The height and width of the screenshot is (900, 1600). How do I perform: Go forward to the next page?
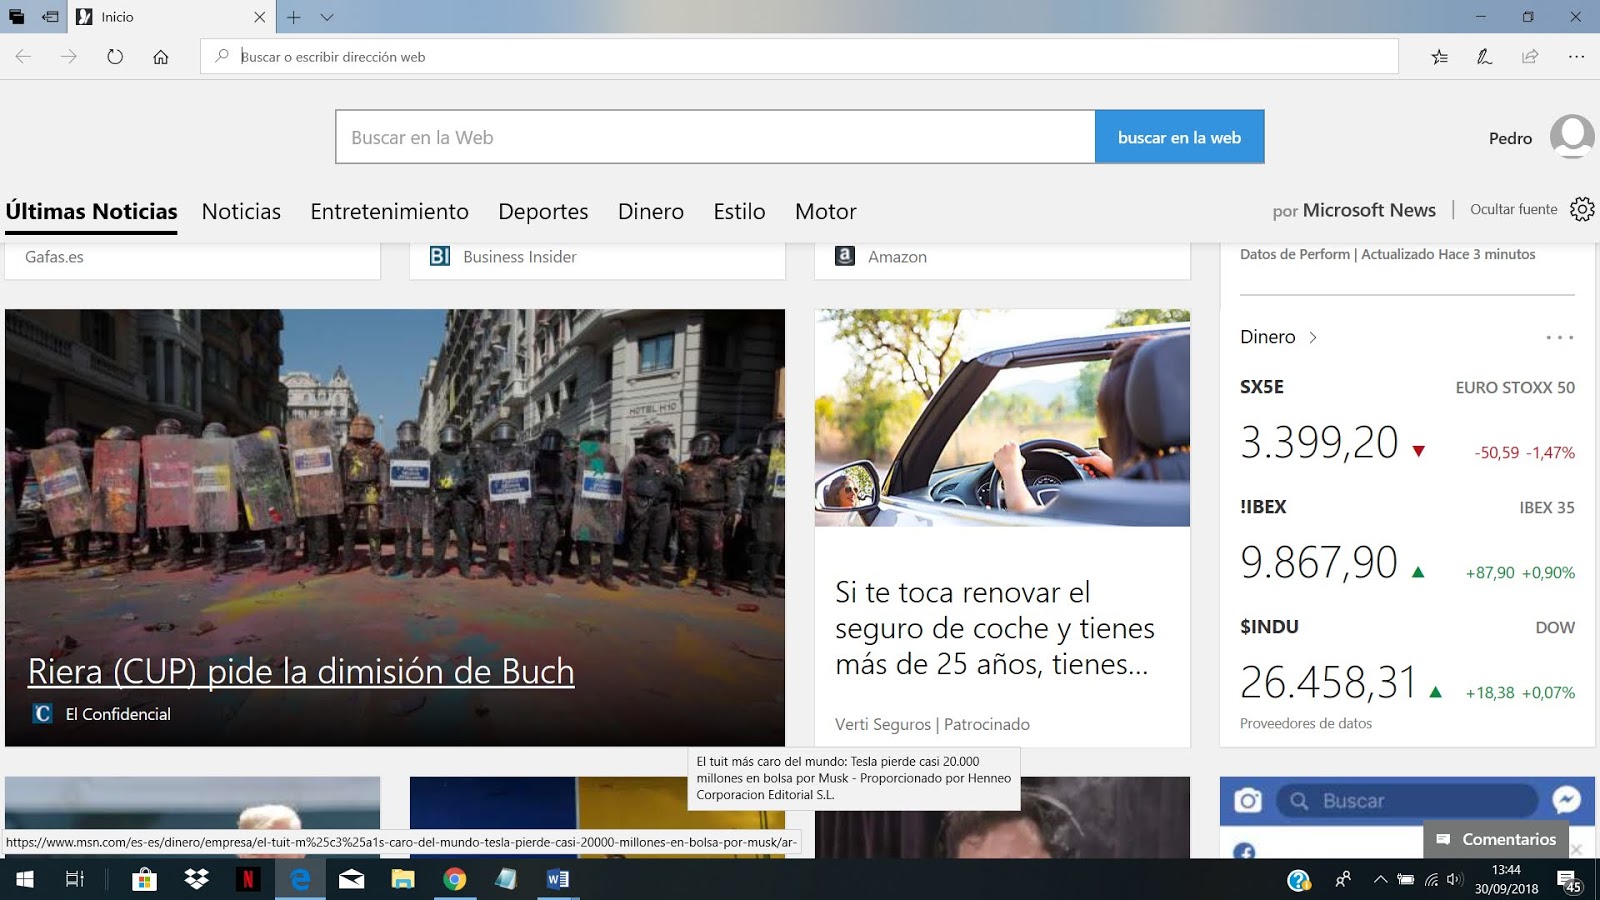[69, 57]
